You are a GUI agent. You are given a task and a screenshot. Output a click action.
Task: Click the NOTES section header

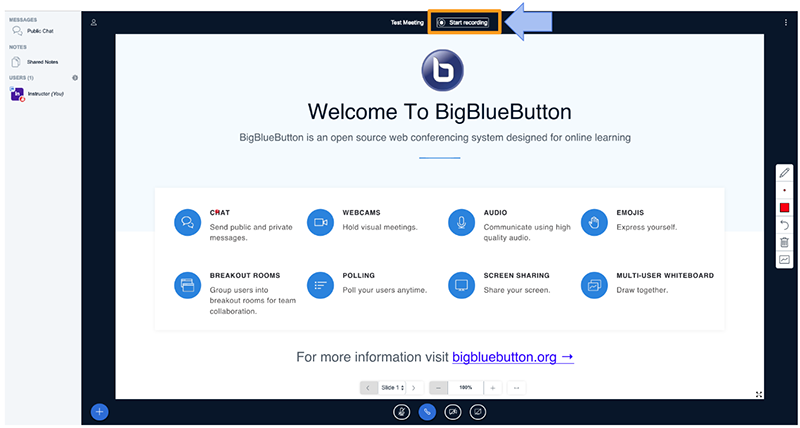point(18,47)
